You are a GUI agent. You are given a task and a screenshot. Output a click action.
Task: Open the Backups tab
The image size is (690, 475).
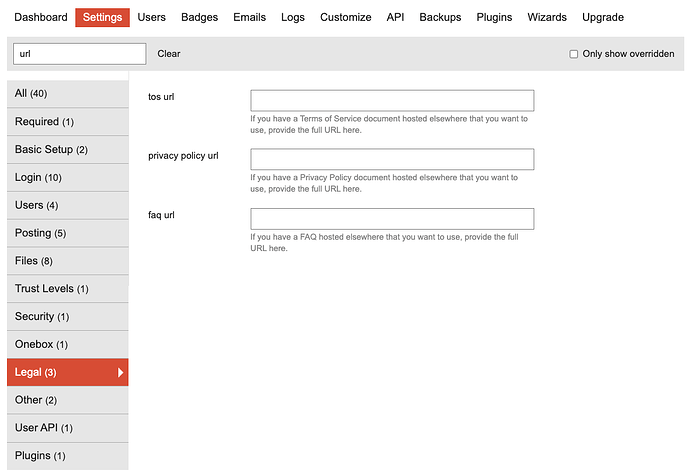pos(440,17)
